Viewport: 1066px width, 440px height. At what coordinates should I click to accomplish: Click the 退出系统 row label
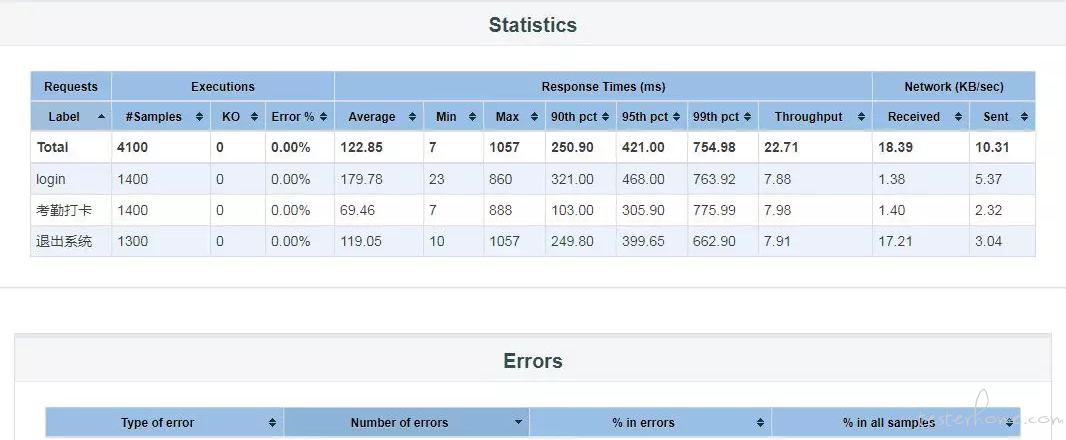[x=64, y=241]
